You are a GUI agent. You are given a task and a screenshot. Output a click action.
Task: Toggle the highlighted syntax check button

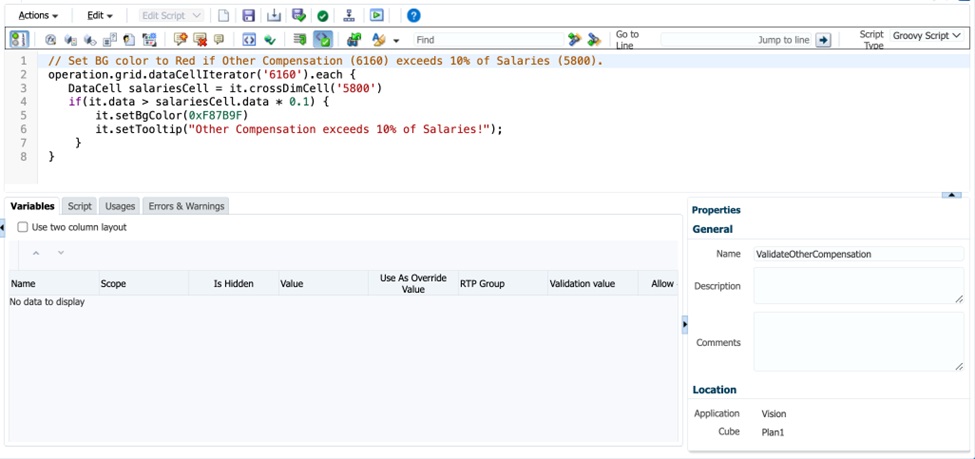point(323,40)
